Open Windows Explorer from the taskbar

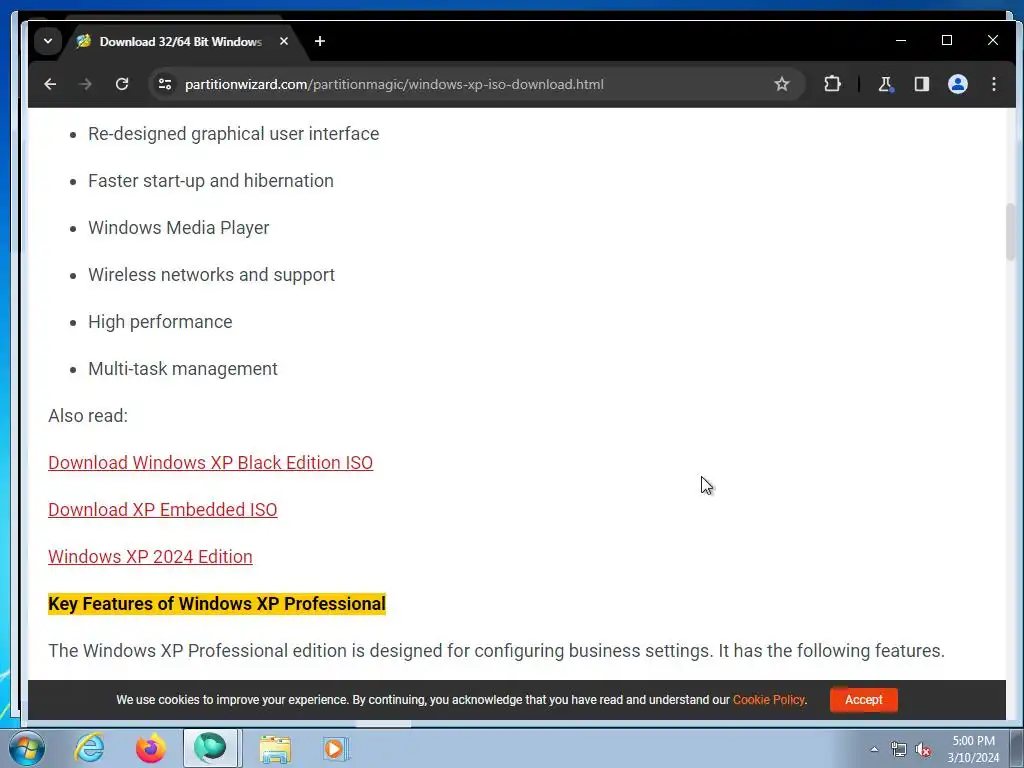coord(275,748)
